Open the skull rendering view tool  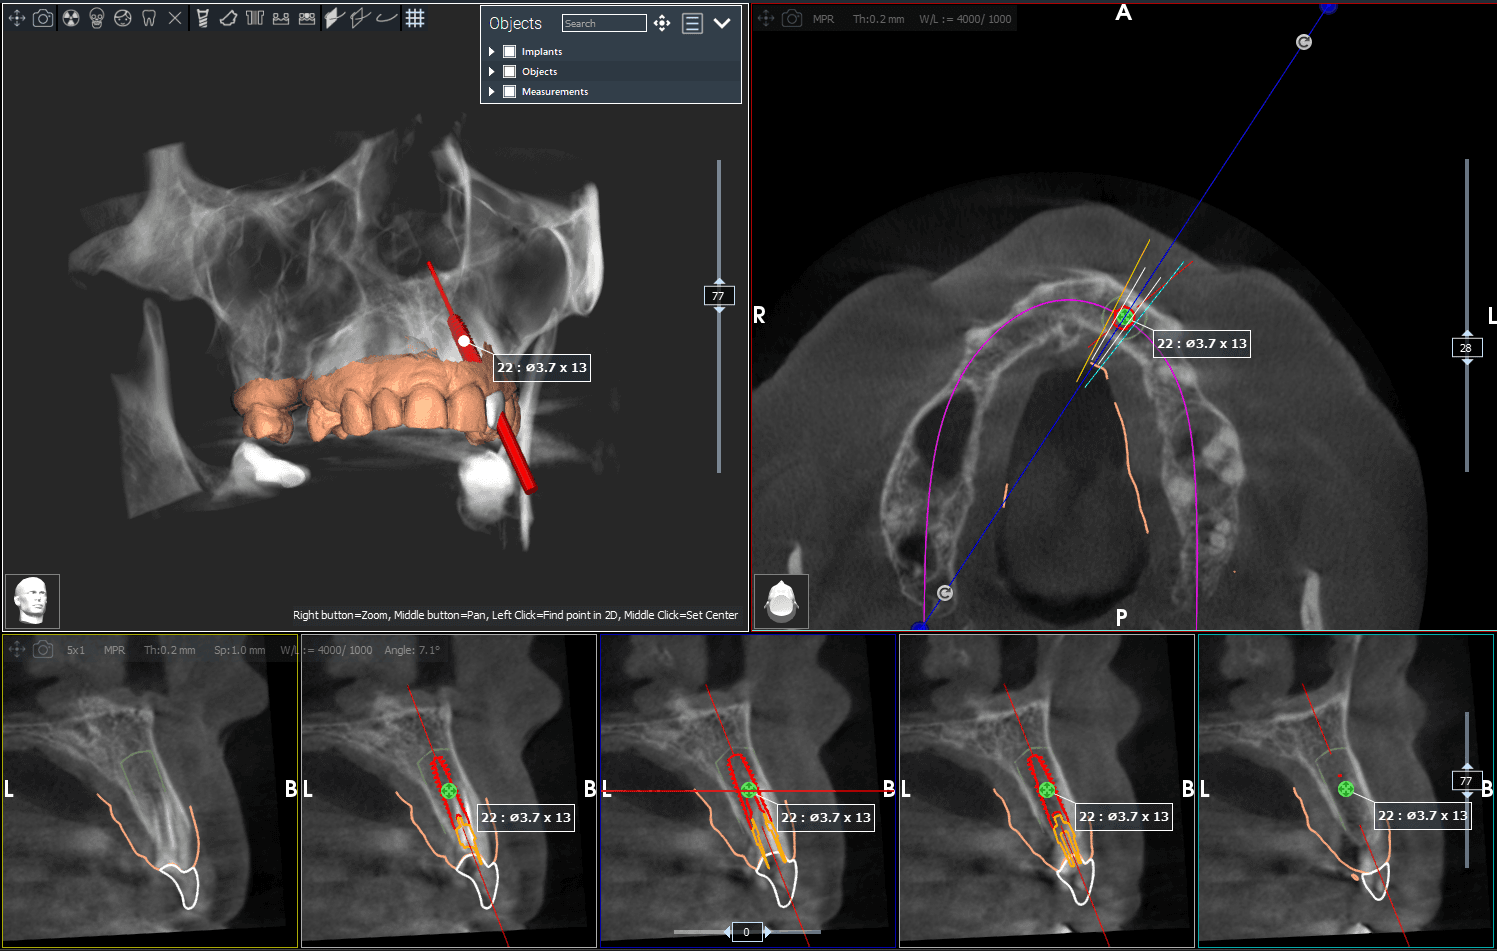tap(95, 17)
